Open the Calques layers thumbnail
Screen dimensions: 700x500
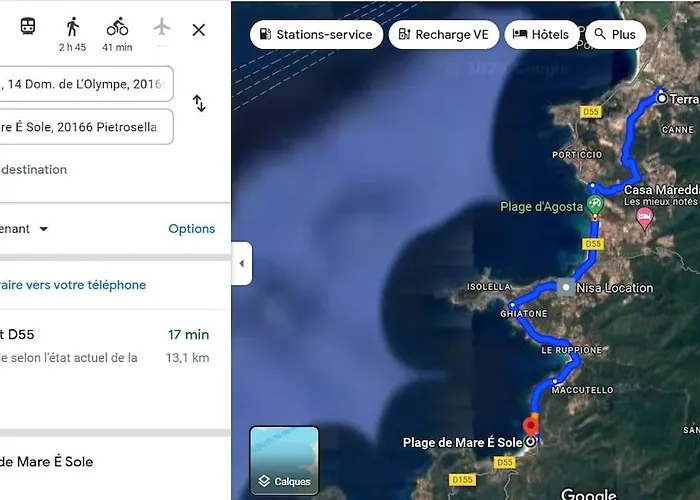point(284,461)
